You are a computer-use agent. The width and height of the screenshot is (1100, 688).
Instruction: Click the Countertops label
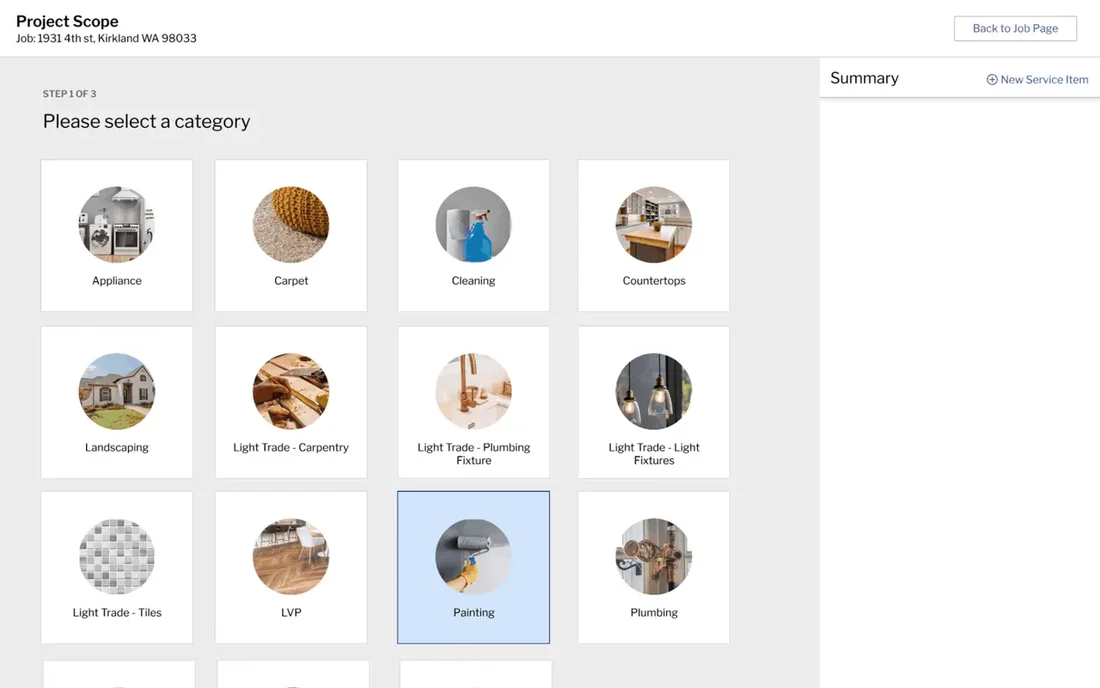[x=654, y=281]
